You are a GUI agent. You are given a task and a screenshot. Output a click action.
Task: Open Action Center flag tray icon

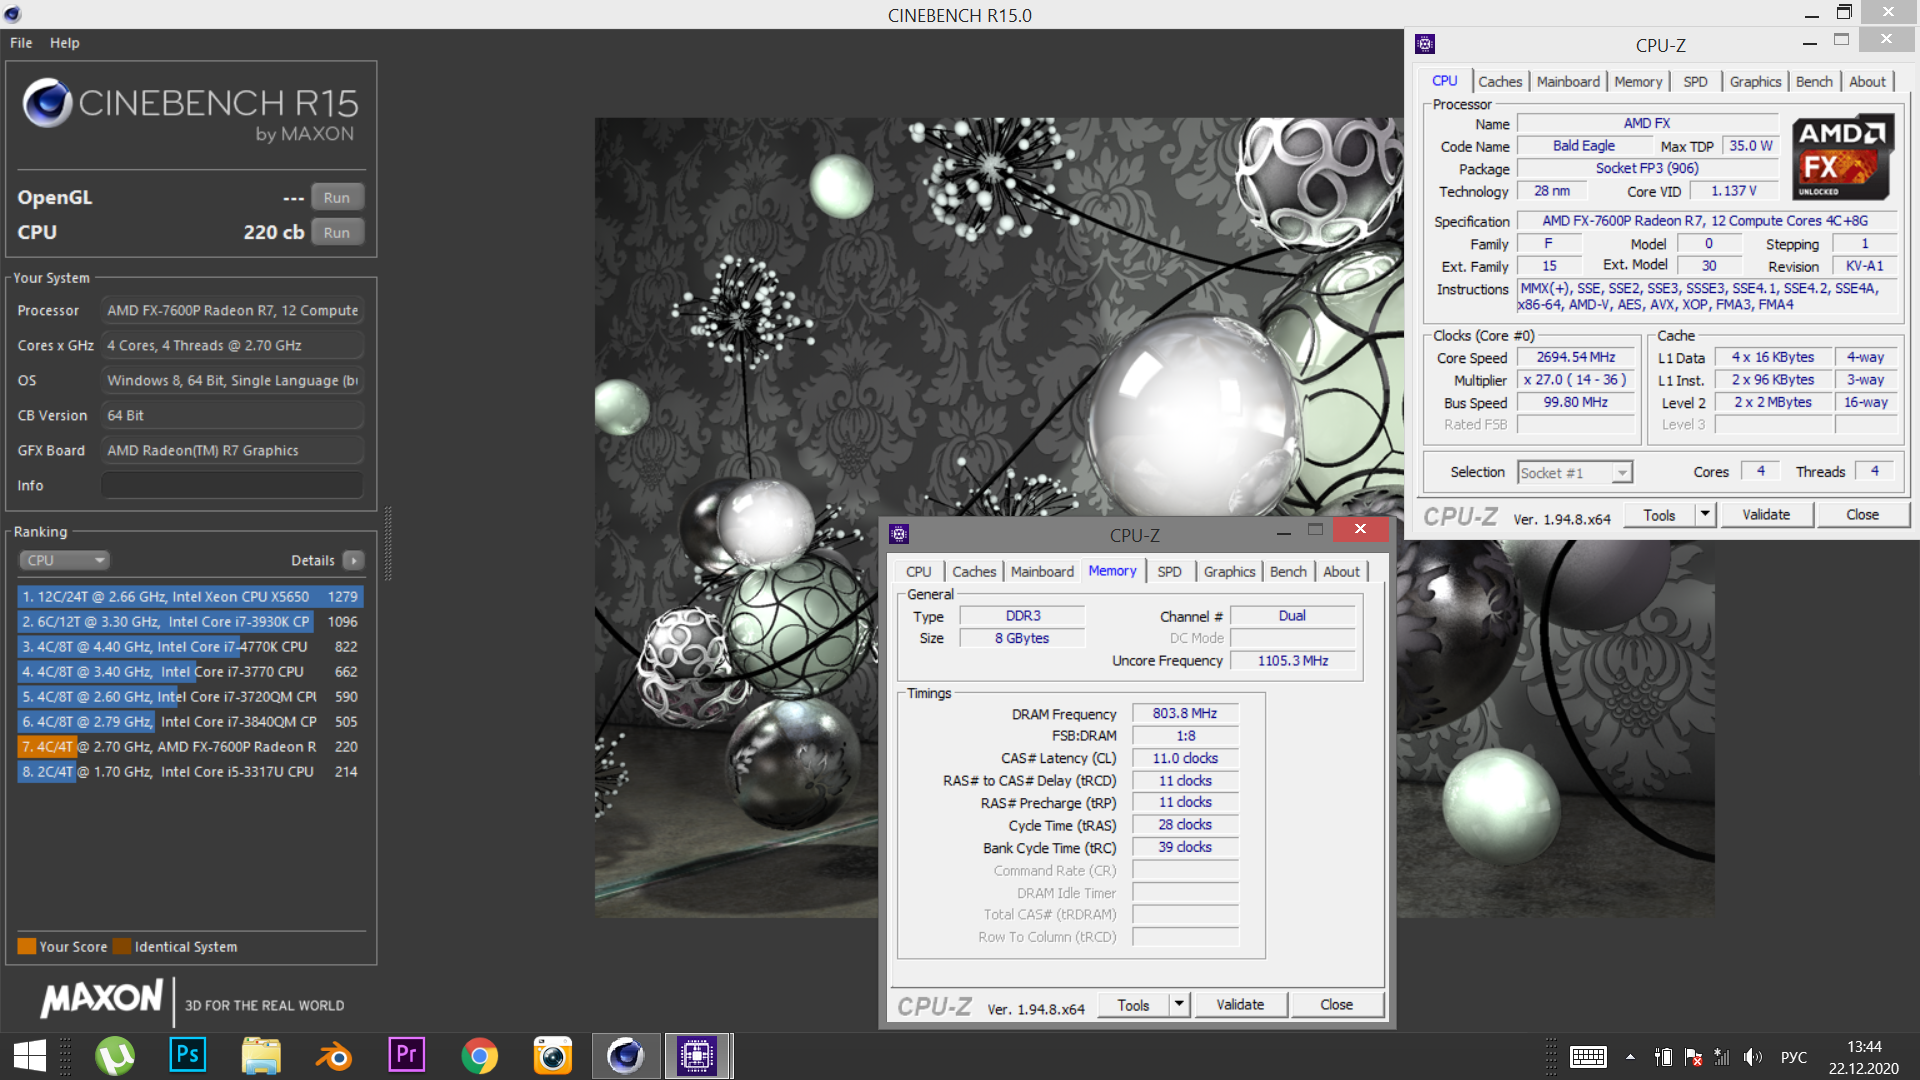1693,1057
